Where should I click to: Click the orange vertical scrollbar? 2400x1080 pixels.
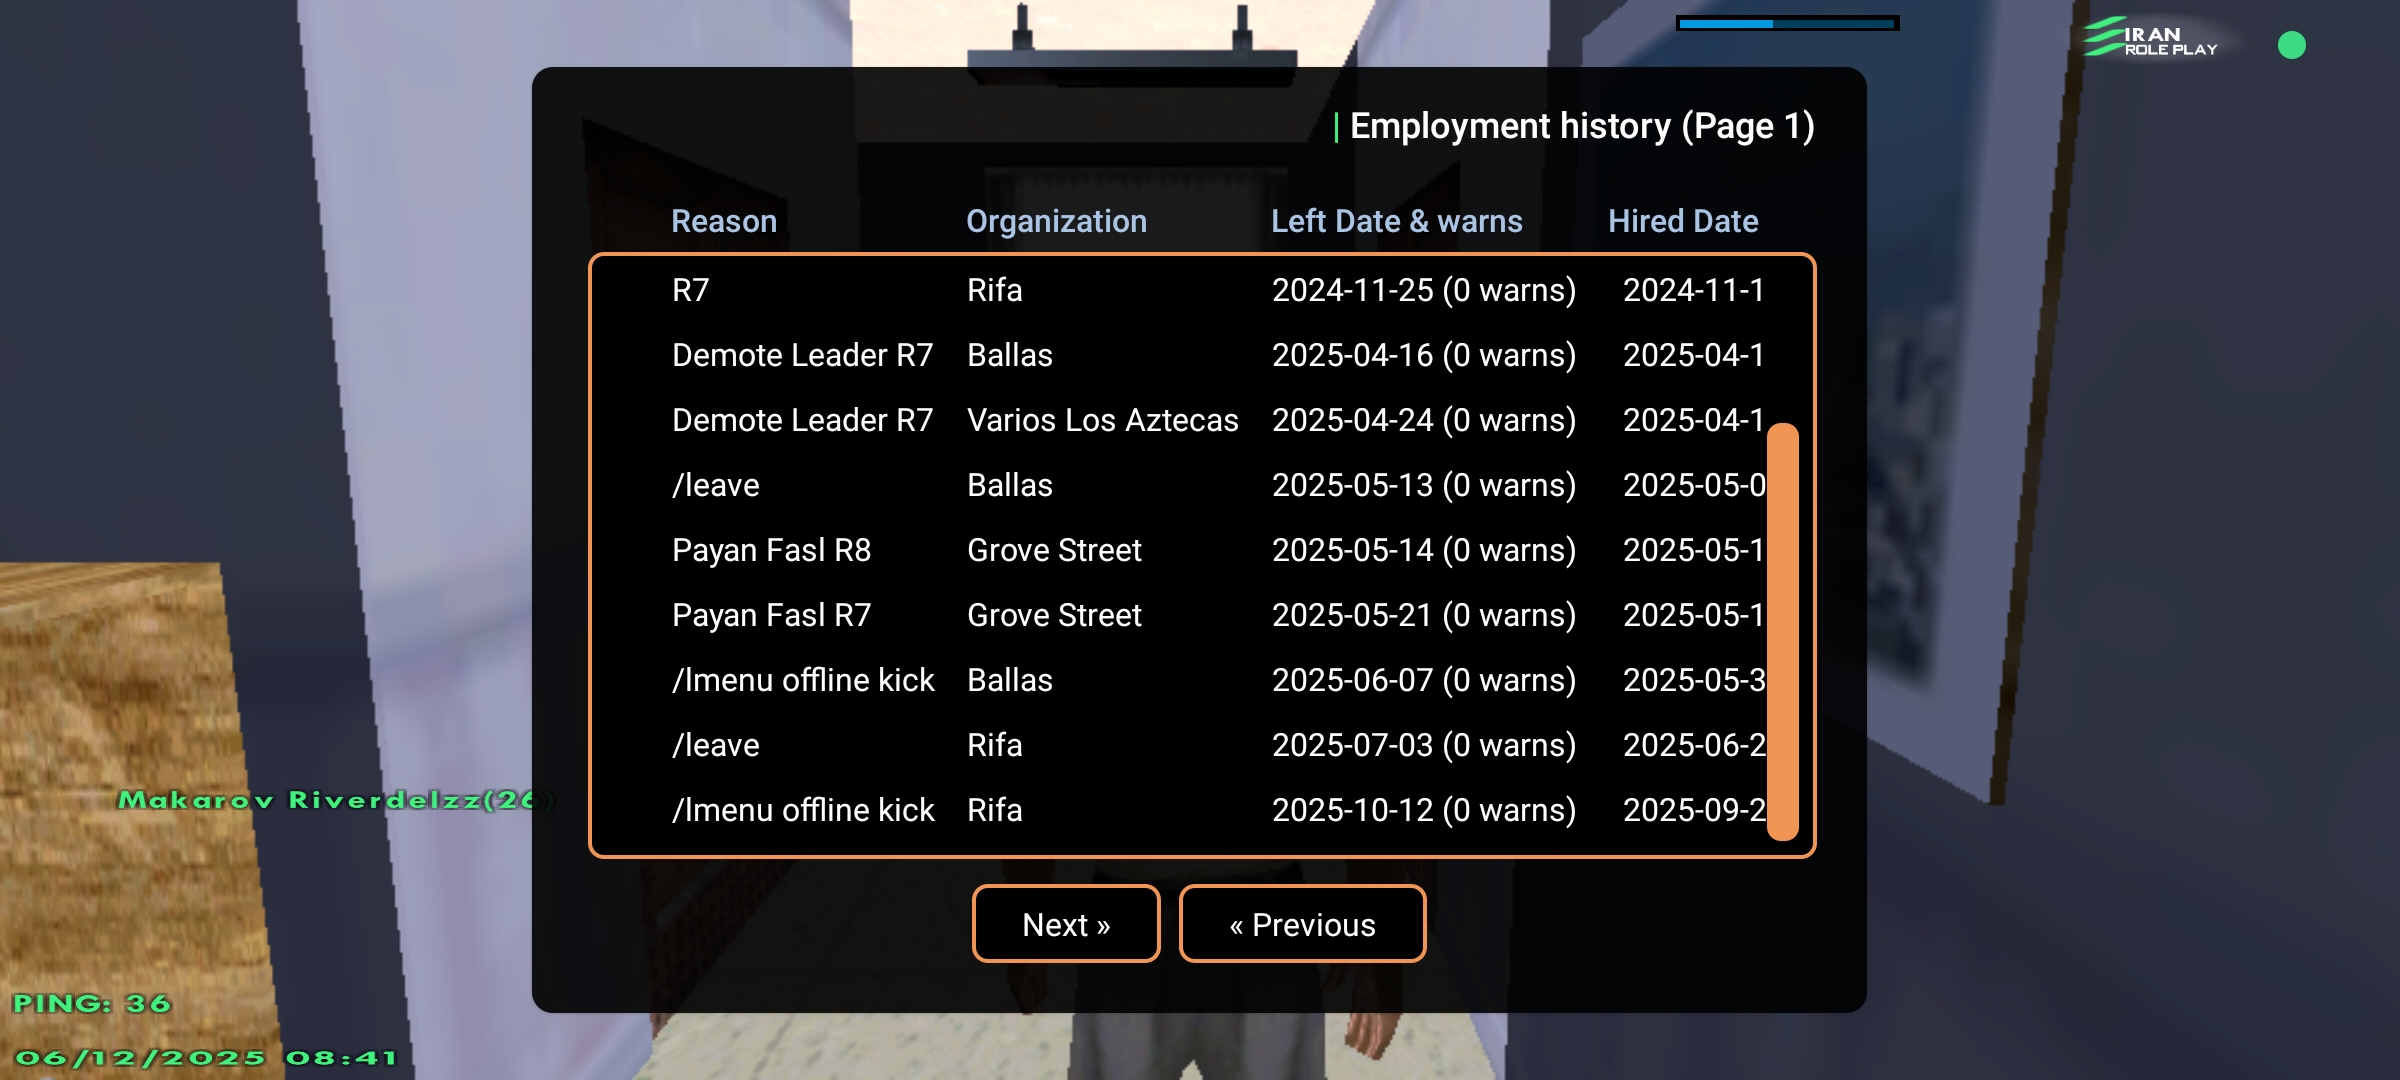coord(1782,630)
